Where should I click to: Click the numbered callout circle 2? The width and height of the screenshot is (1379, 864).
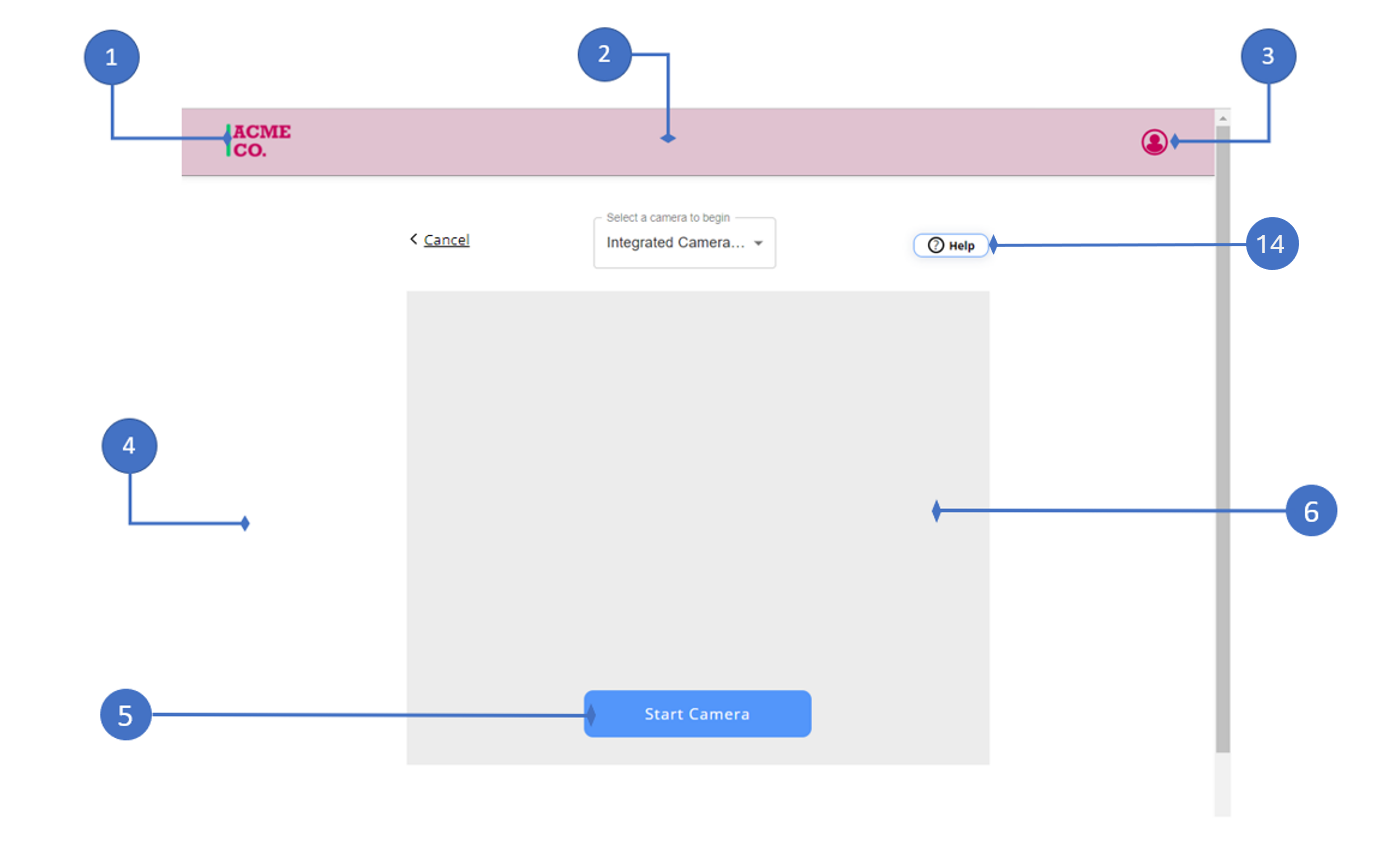[604, 54]
